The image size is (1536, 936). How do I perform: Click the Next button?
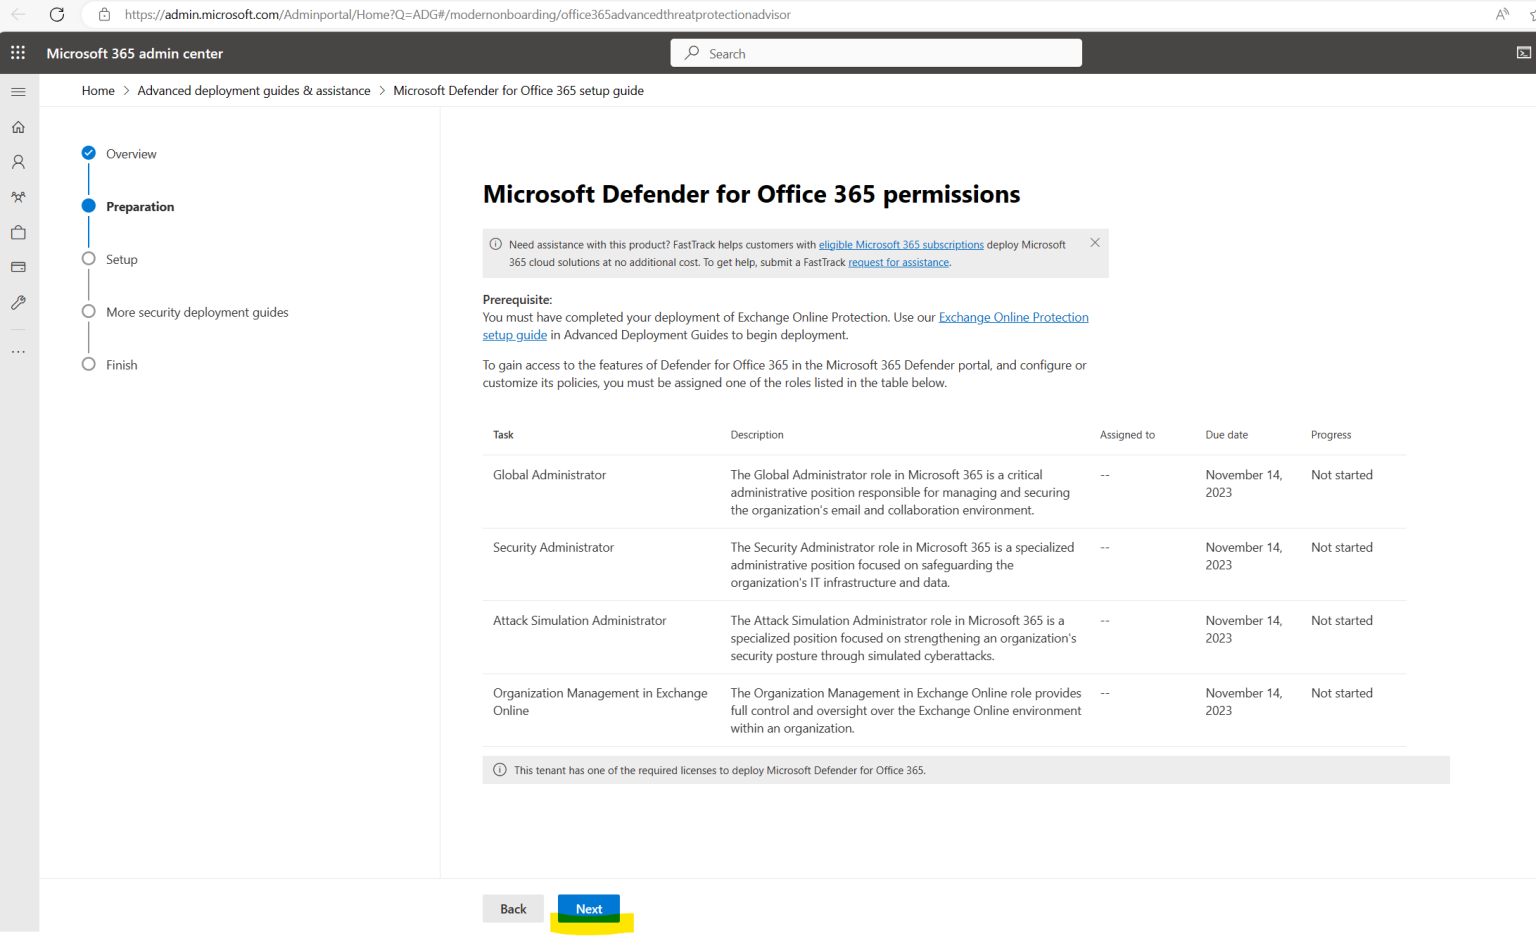pyautogui.click(x=588, y=908)
